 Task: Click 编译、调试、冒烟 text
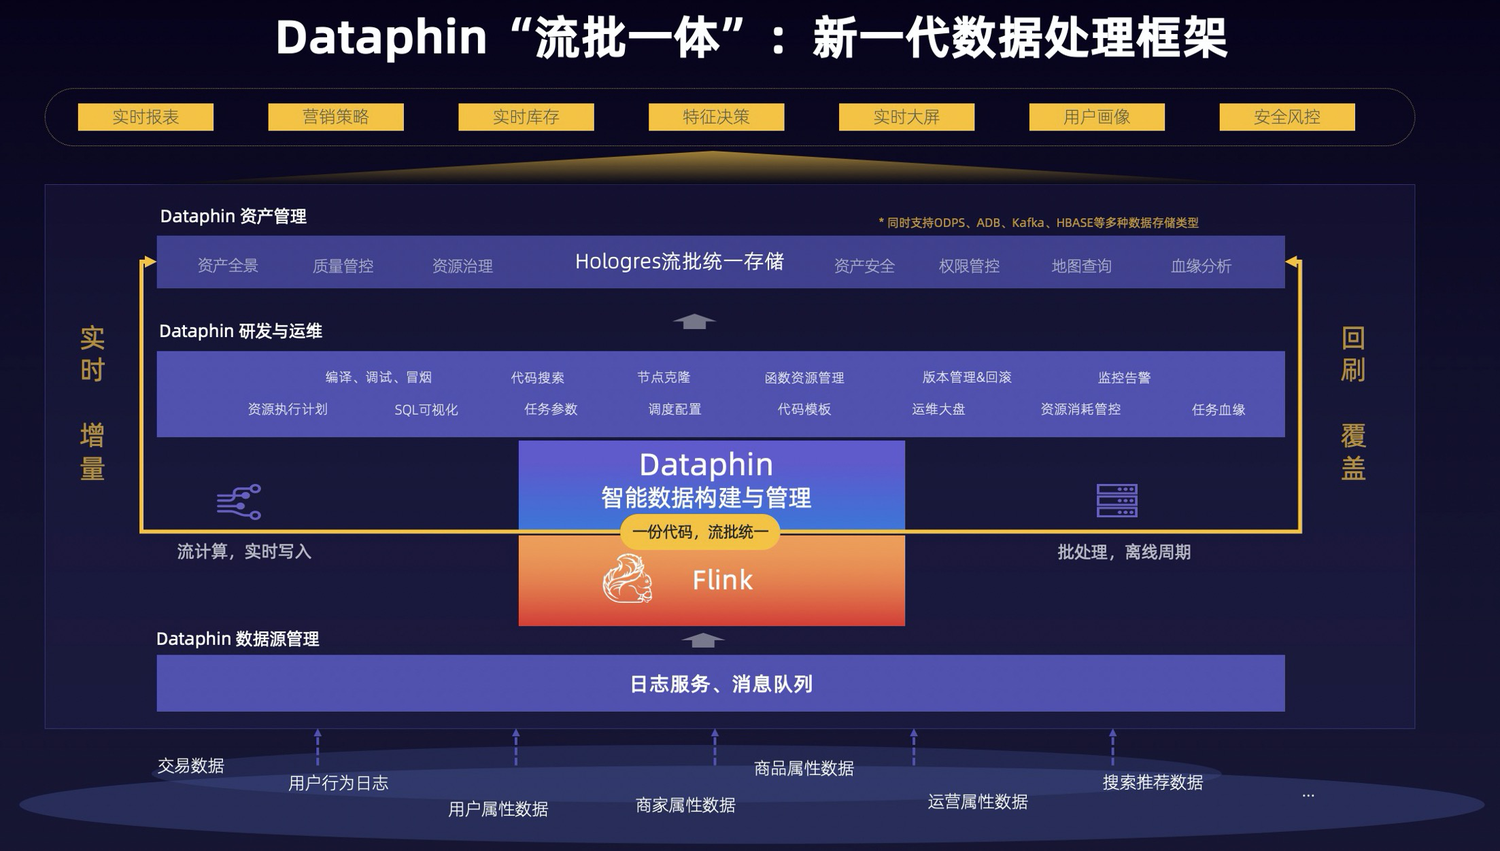(x=378, y=377)
